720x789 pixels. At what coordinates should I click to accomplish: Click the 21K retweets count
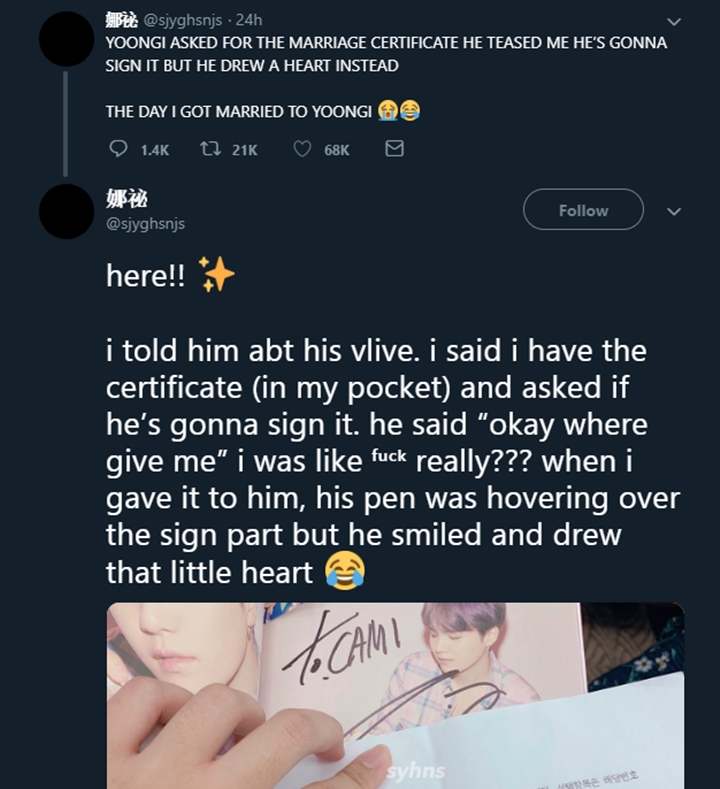tap(245, 150)
